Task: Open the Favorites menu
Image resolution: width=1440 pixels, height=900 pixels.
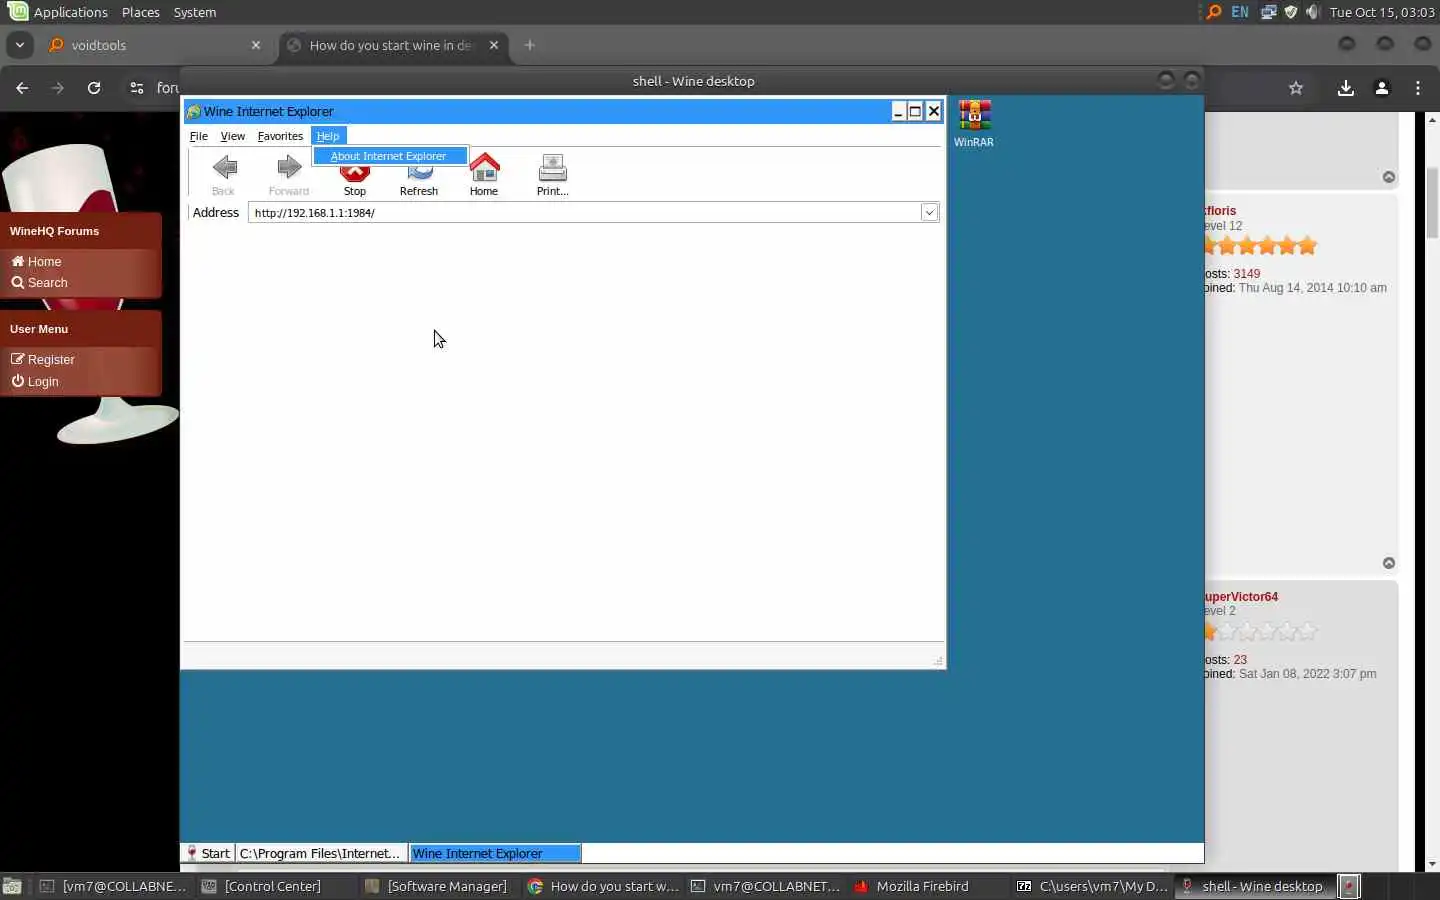Action: click(x=280, y=136)
